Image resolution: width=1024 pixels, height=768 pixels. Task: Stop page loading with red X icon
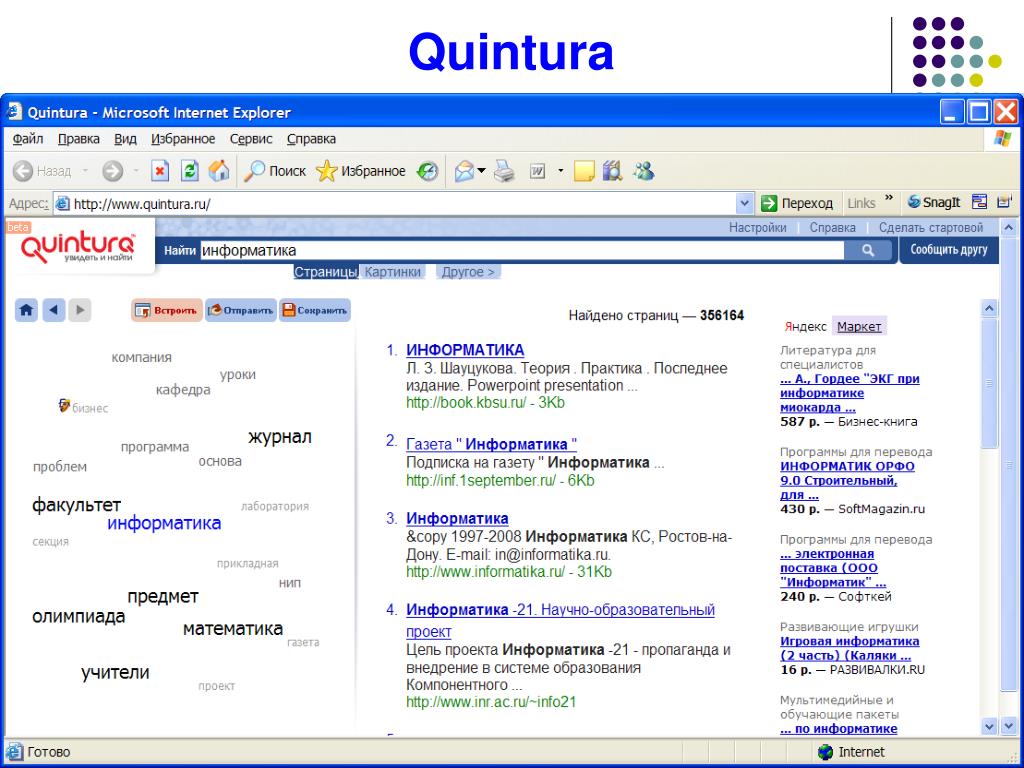tap(159, 171)
